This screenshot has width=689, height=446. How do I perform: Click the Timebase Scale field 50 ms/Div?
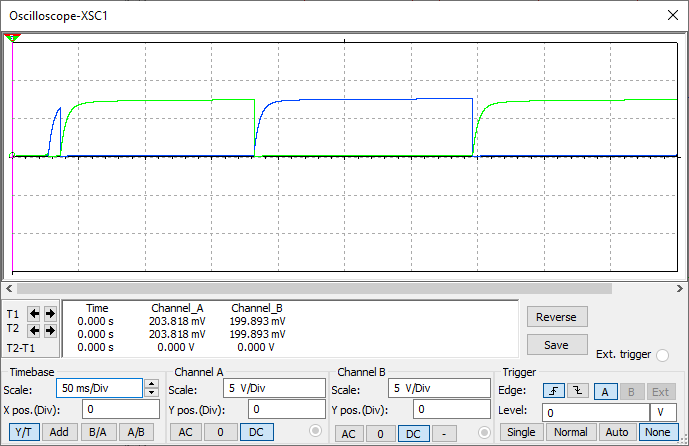(x=99, y=388)
